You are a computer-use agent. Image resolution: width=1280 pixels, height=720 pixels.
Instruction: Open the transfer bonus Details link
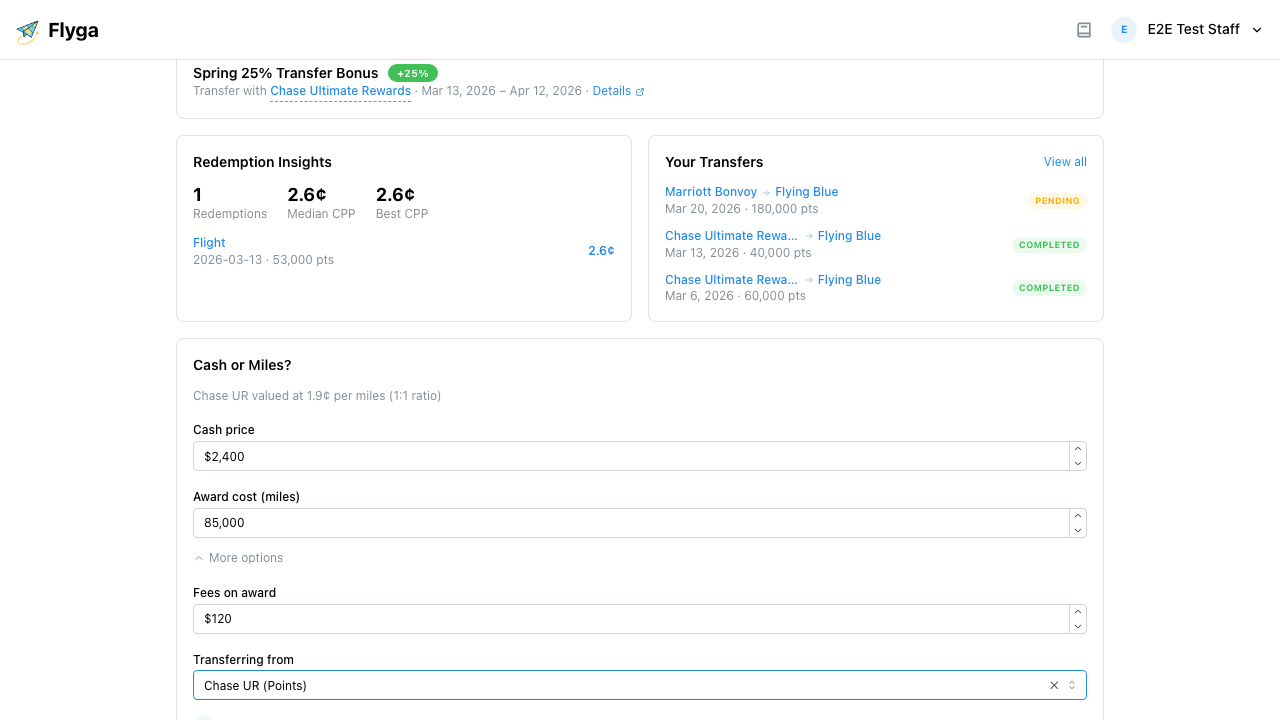click(x=618, y=91)
